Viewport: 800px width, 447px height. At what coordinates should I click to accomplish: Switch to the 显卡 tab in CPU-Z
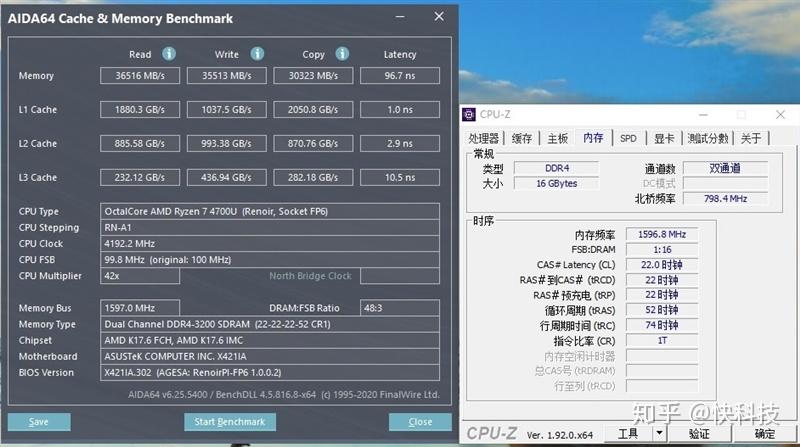pyautogui.click(x=664, y=138)
